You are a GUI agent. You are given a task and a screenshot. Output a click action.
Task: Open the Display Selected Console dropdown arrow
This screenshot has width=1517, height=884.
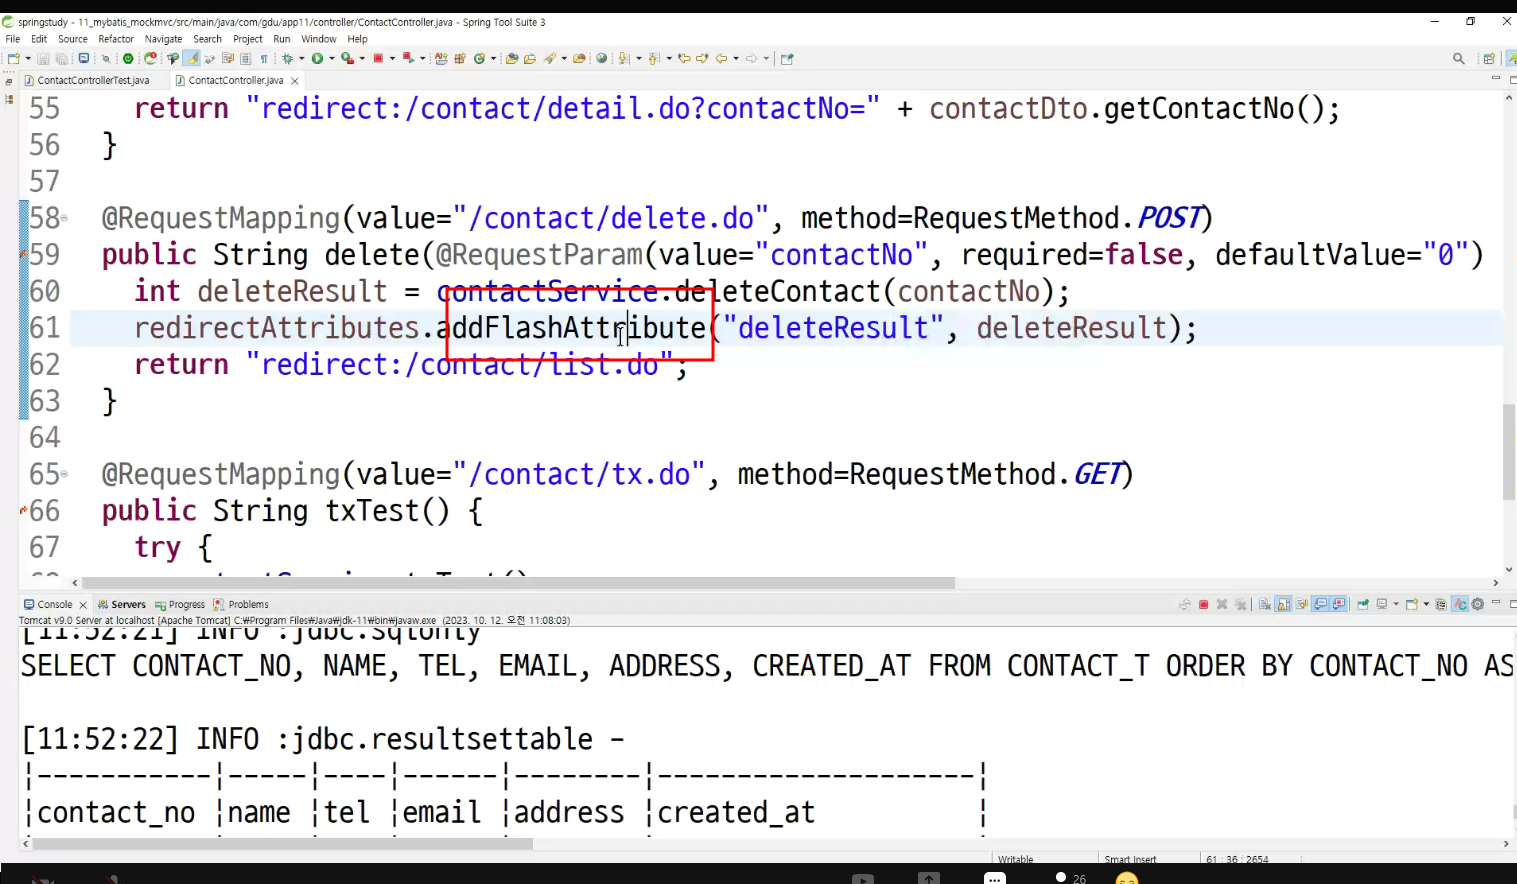pyautogui.click(x=1396, y=604)
